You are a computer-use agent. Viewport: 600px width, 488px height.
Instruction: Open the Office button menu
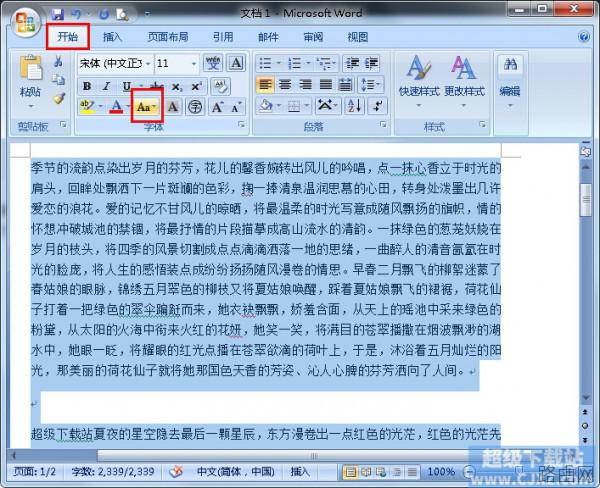pyautogui.click(x=25, y=23)
